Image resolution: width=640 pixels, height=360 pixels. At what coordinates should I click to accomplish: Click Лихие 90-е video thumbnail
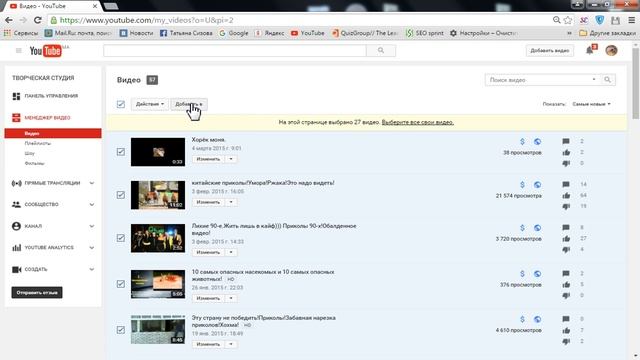click(158, 238)
